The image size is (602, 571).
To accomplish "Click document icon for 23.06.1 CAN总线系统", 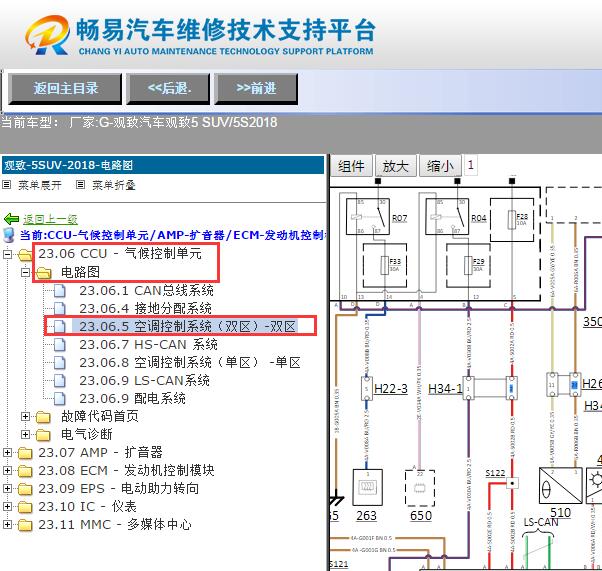I will coord(60,291).
